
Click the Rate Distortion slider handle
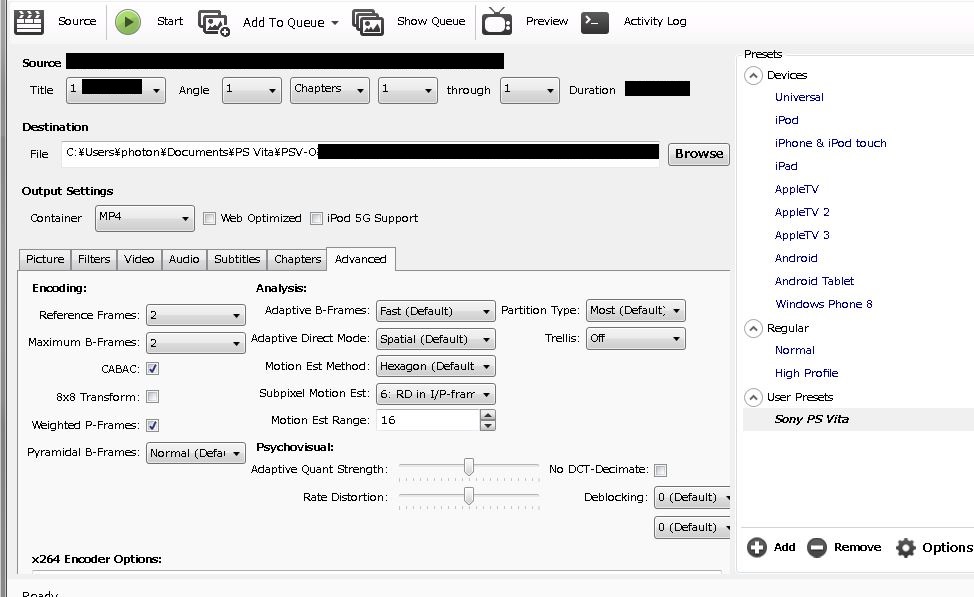(x=469, y=495)
